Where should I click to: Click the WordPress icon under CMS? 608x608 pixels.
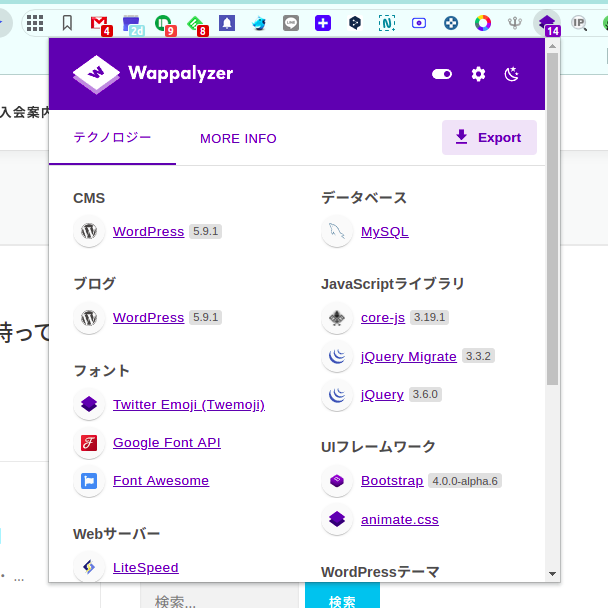click(x=89, y=231)
